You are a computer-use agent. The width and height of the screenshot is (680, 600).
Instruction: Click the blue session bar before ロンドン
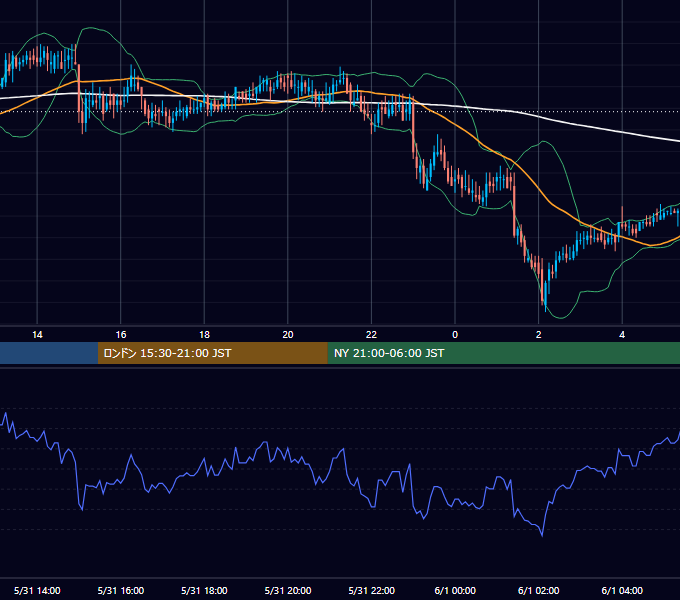[x=49, y=353]
